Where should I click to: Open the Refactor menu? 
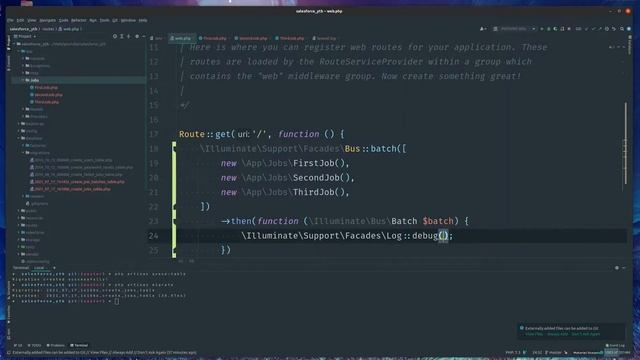click(79, 20)
